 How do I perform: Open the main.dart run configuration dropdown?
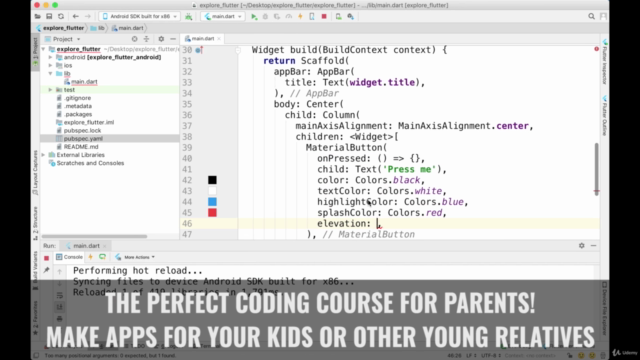[223, 16]
